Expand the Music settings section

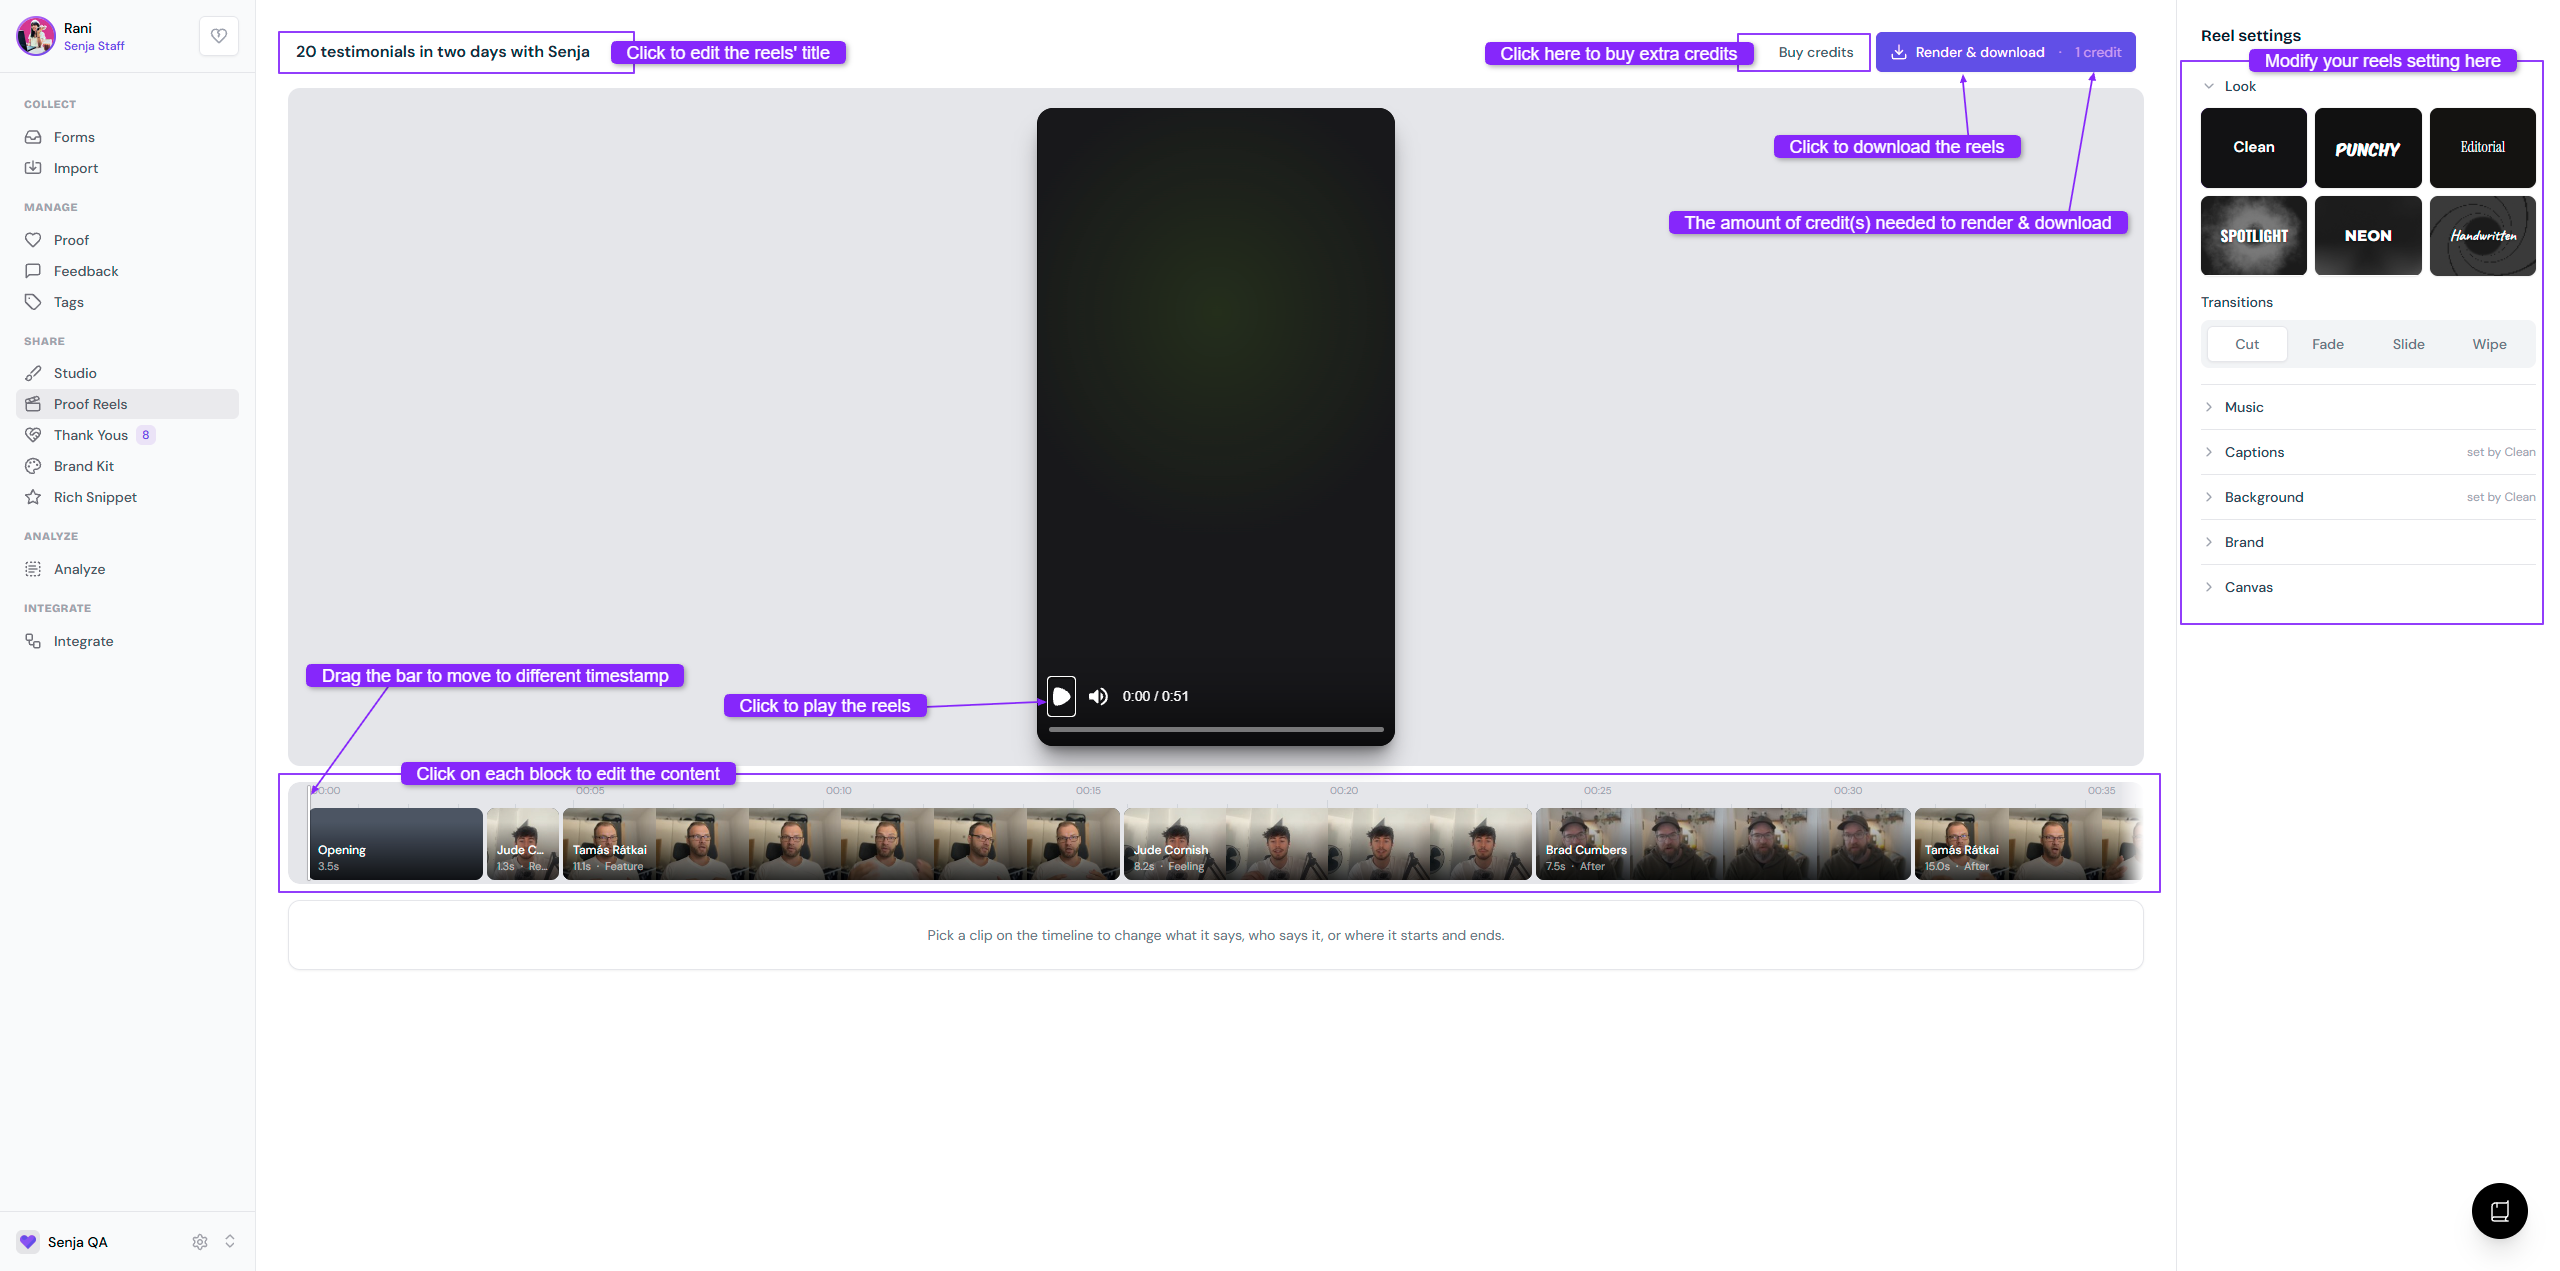(2367, 407)
